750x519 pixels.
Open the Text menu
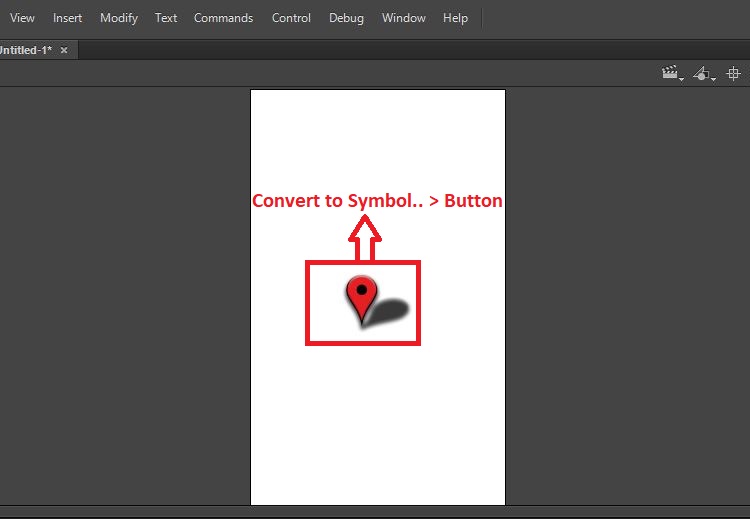[166, 18]
